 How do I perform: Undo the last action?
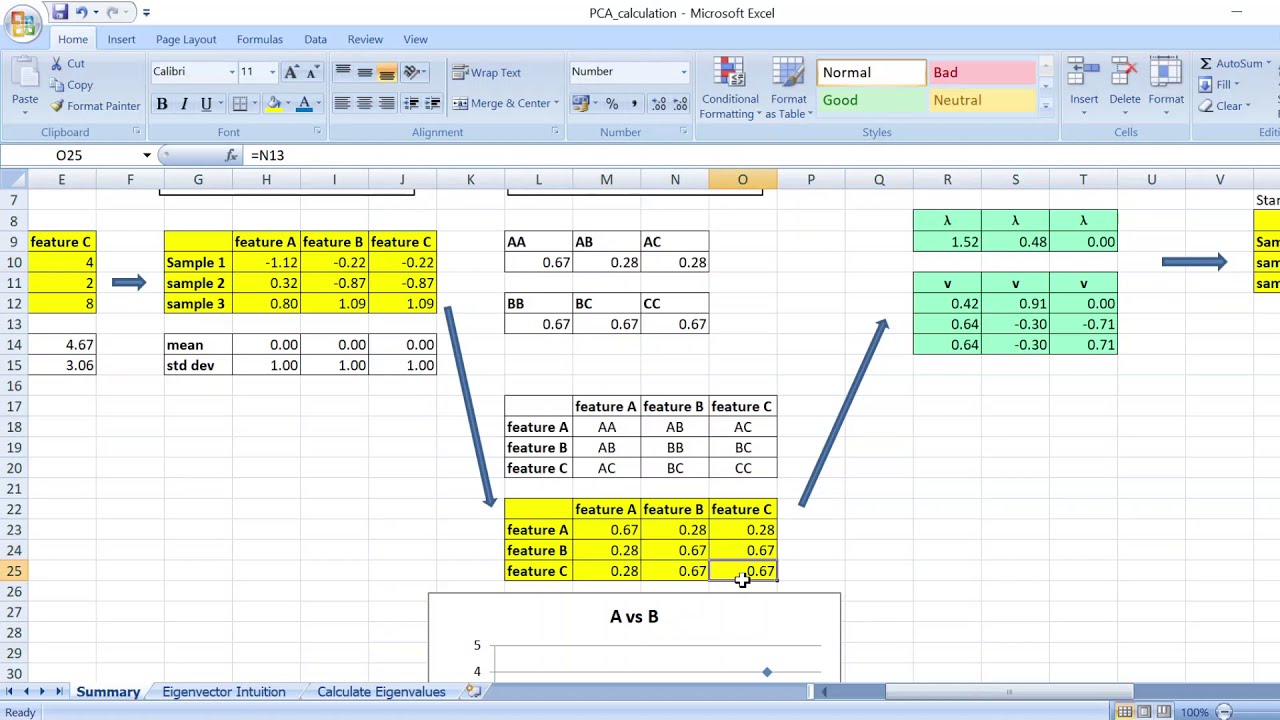[x=82, y=12]
